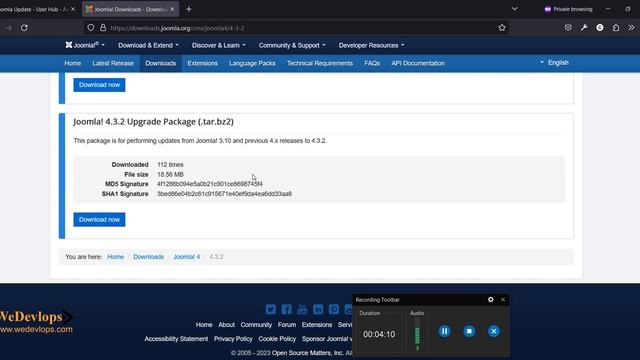The width and height of the screenshot is (640, 360).
Task: Close the Recording Toolbar window
Action: click(503, 300)
